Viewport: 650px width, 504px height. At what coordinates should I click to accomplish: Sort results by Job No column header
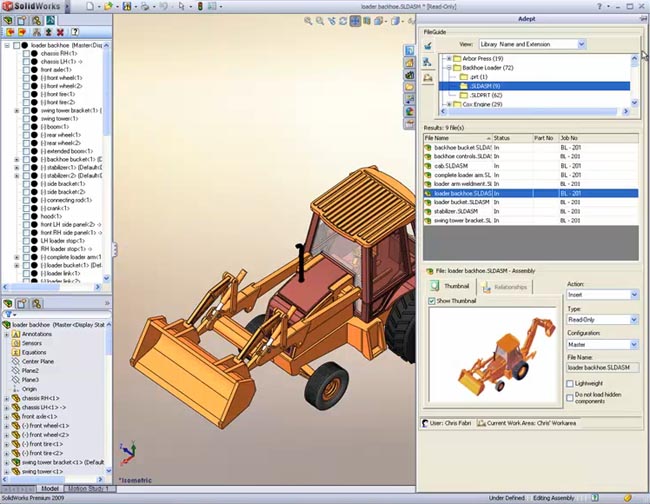click(x=598, y=138)
